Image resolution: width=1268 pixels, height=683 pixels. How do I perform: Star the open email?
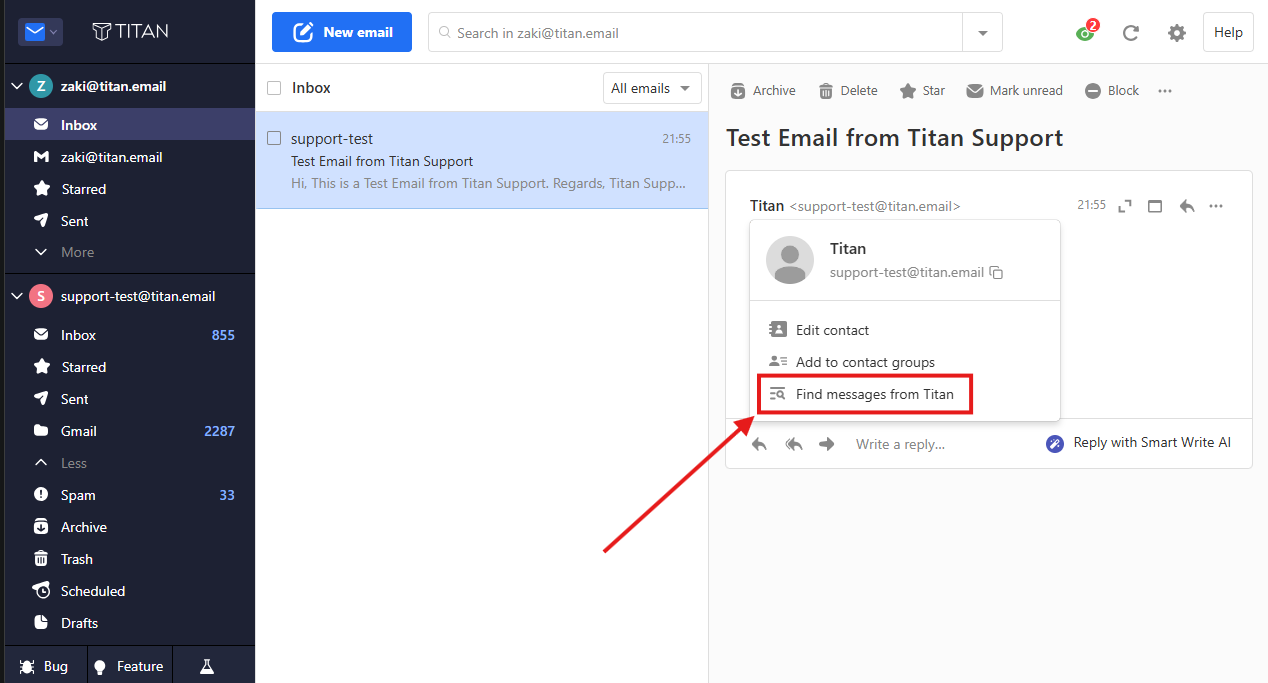(x=922, y=91)
